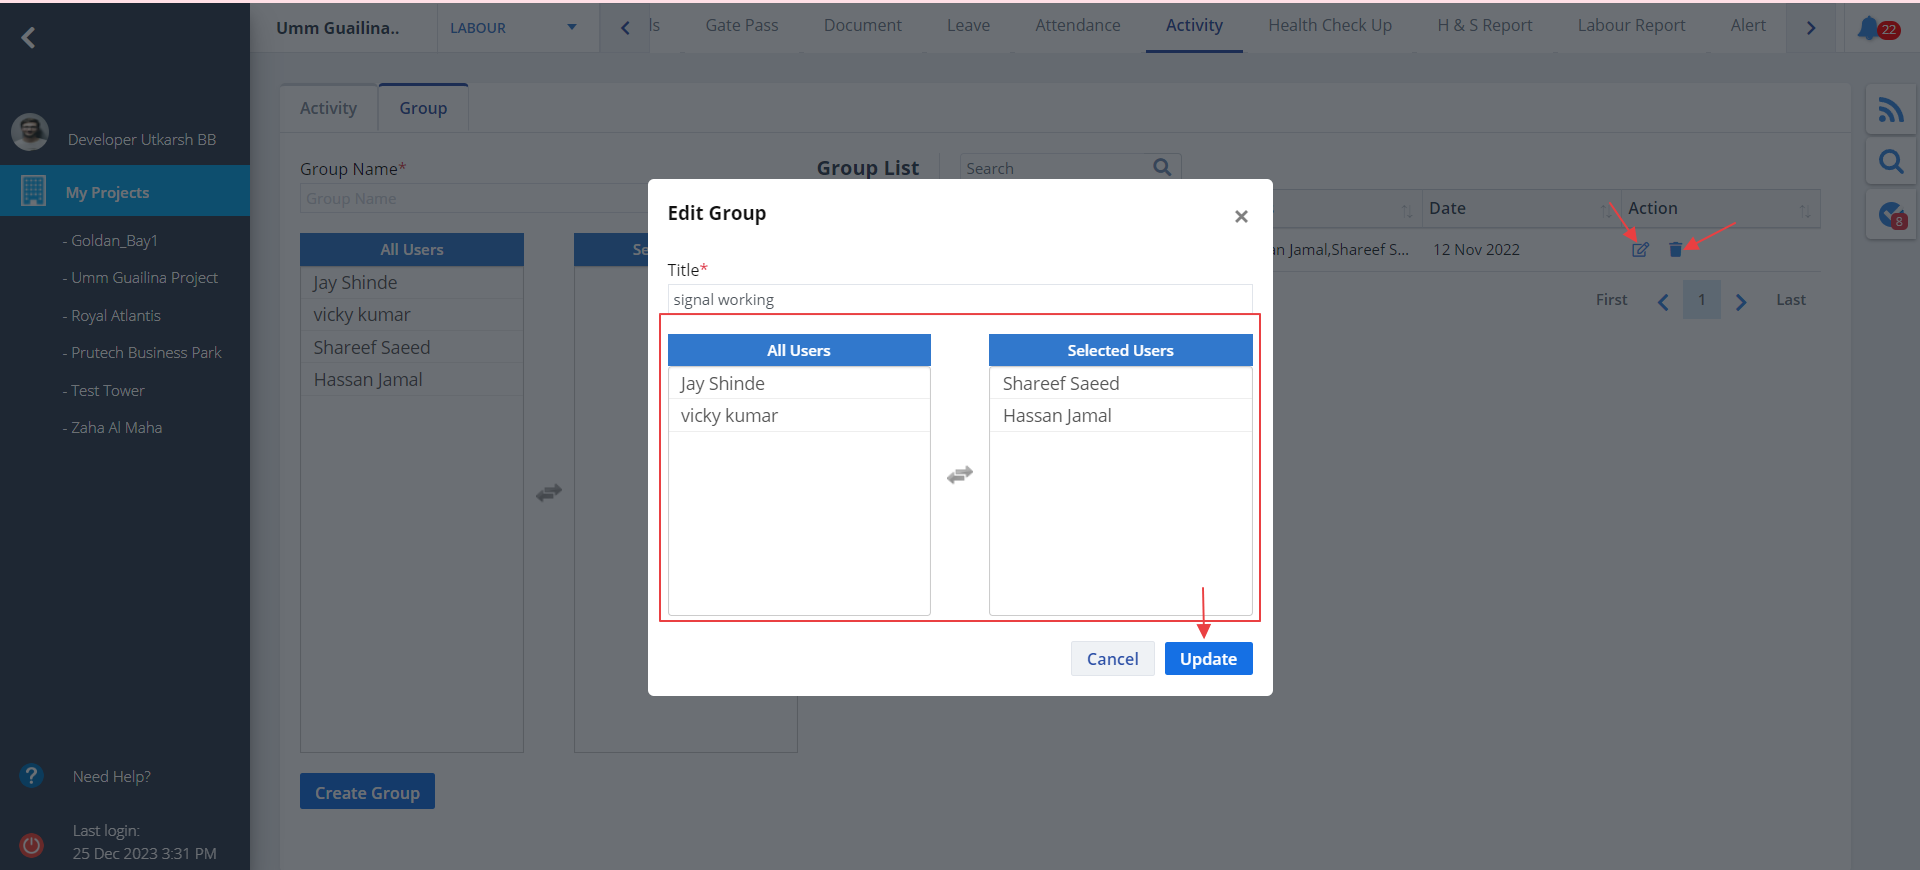Click the back arrow in sidebar
Image resolution: width=1920 pixels, height=870 pixels.
(28, 38)
